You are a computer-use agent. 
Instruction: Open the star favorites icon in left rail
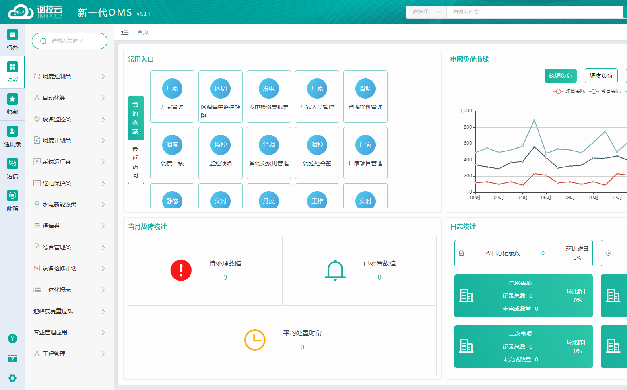(12, 98)
